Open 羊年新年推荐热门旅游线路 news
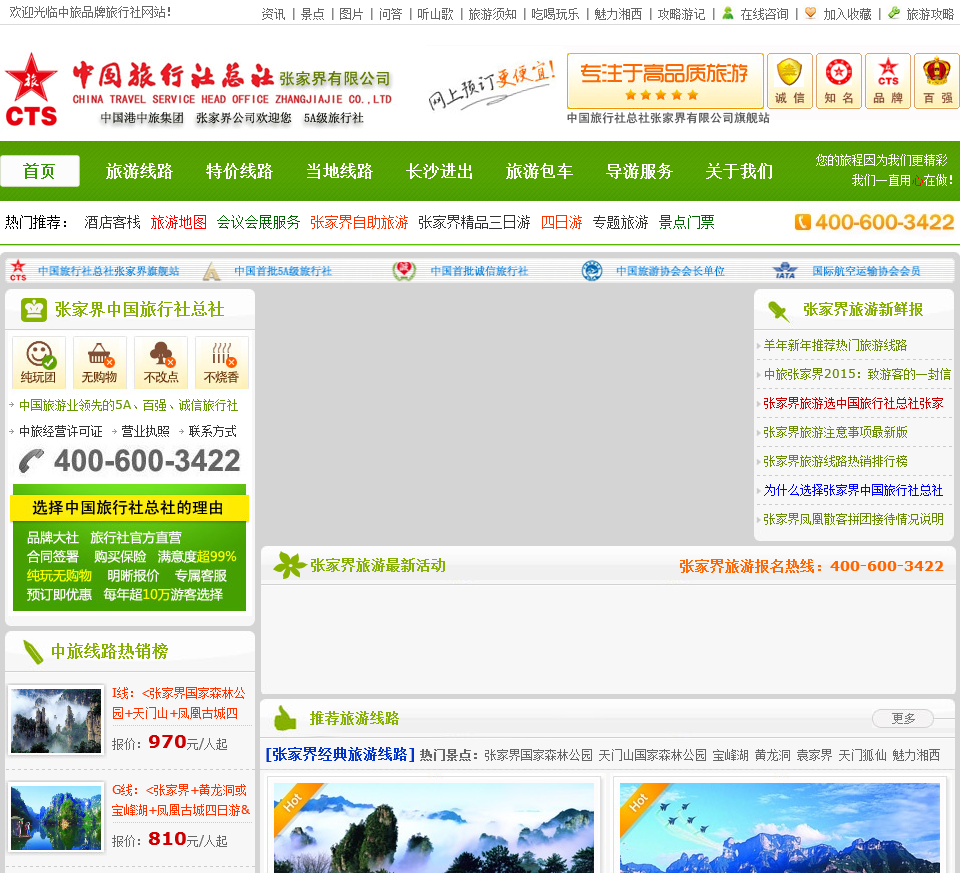This screenshot has height=873, width=960. [835, 345]
